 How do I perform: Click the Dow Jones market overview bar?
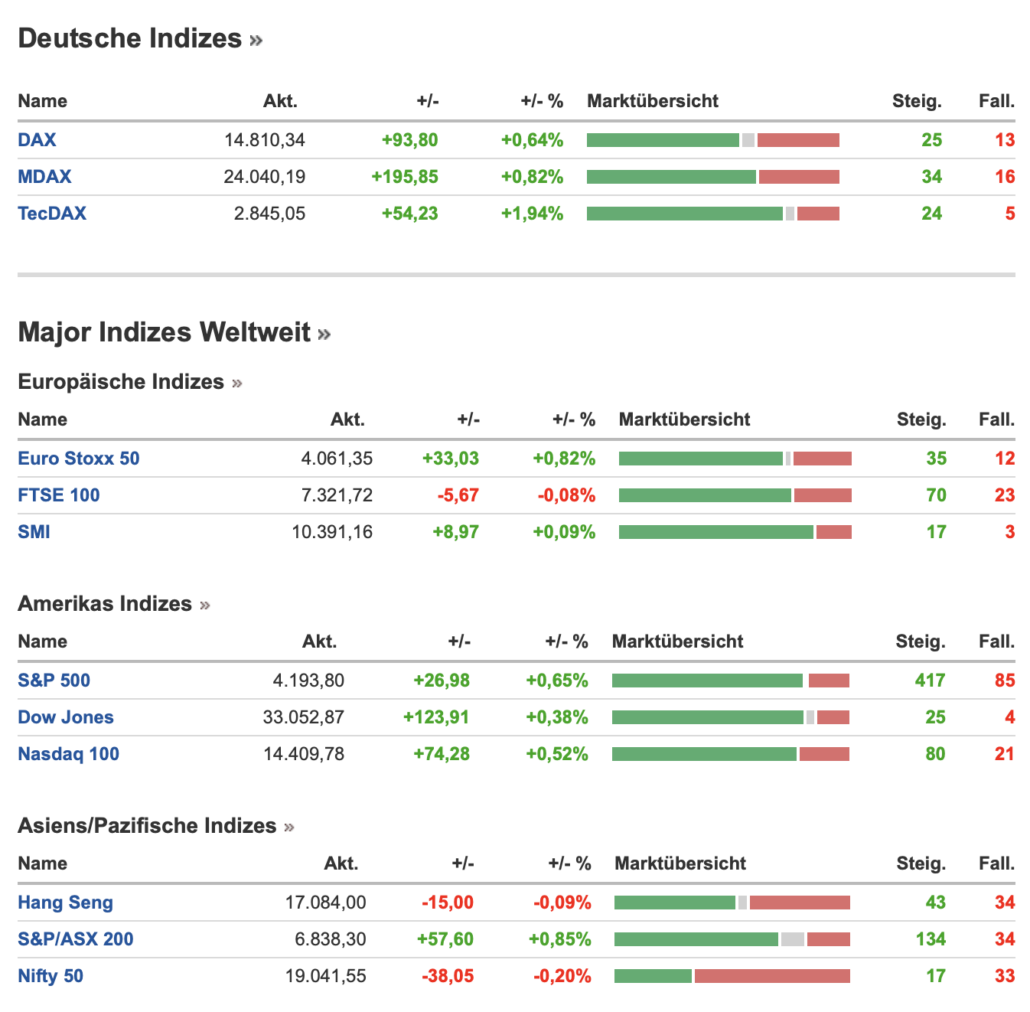[730, 717]
